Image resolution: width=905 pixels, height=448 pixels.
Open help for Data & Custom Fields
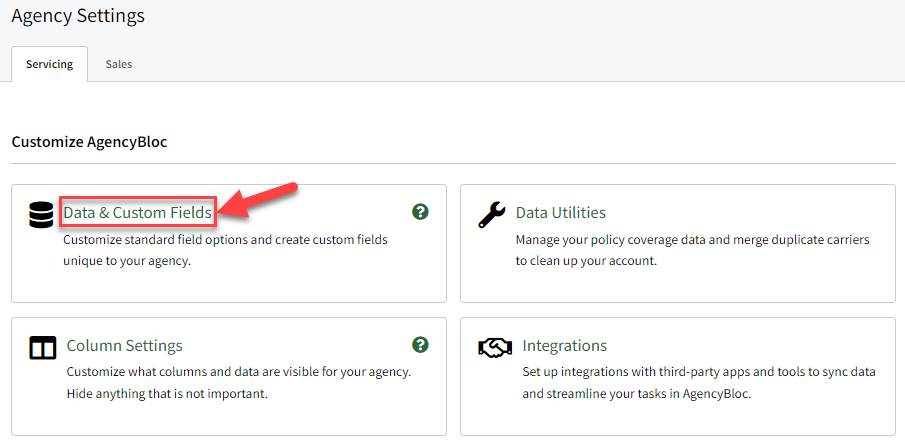pos(420,212)
